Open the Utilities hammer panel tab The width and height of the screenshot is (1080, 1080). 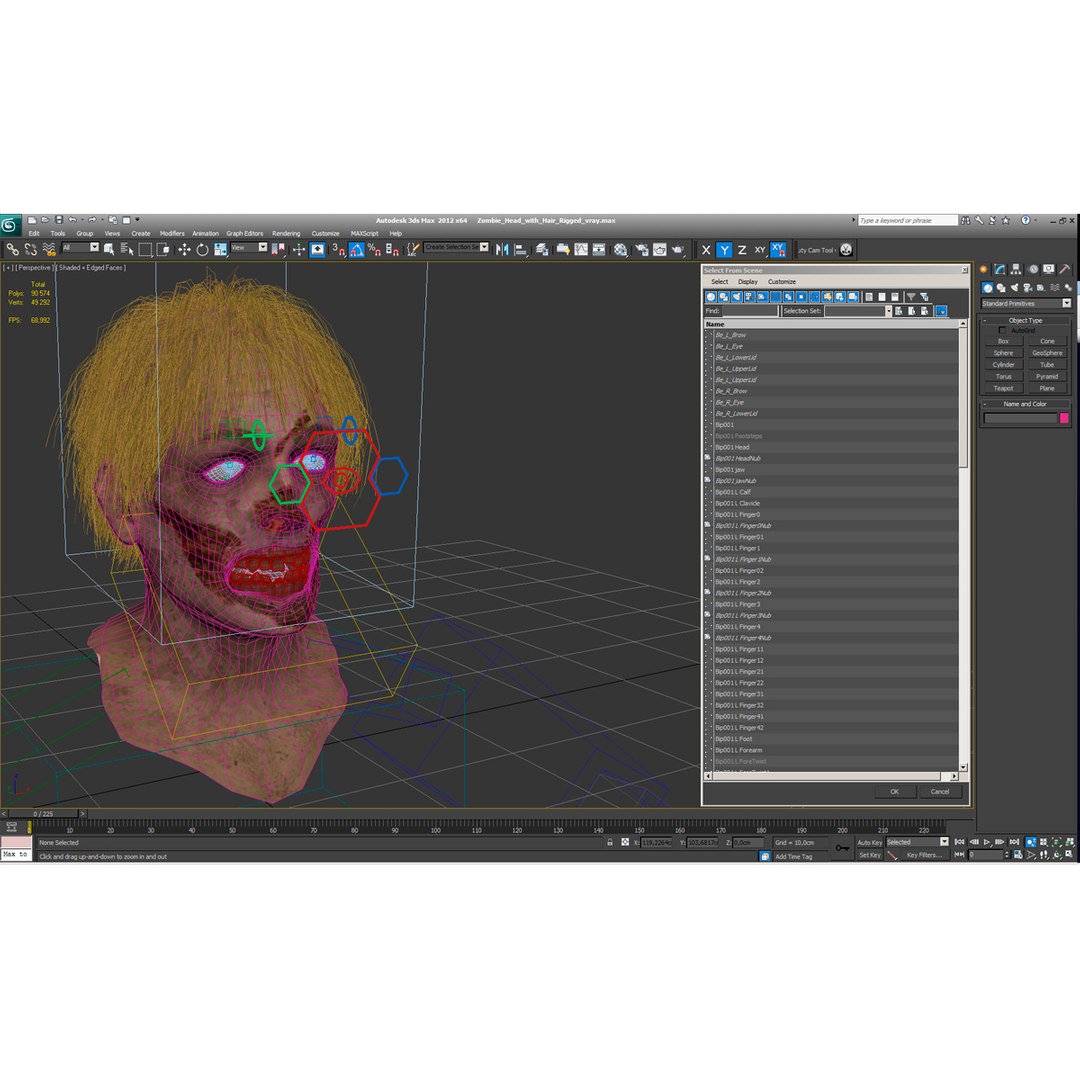(1065, 269)
